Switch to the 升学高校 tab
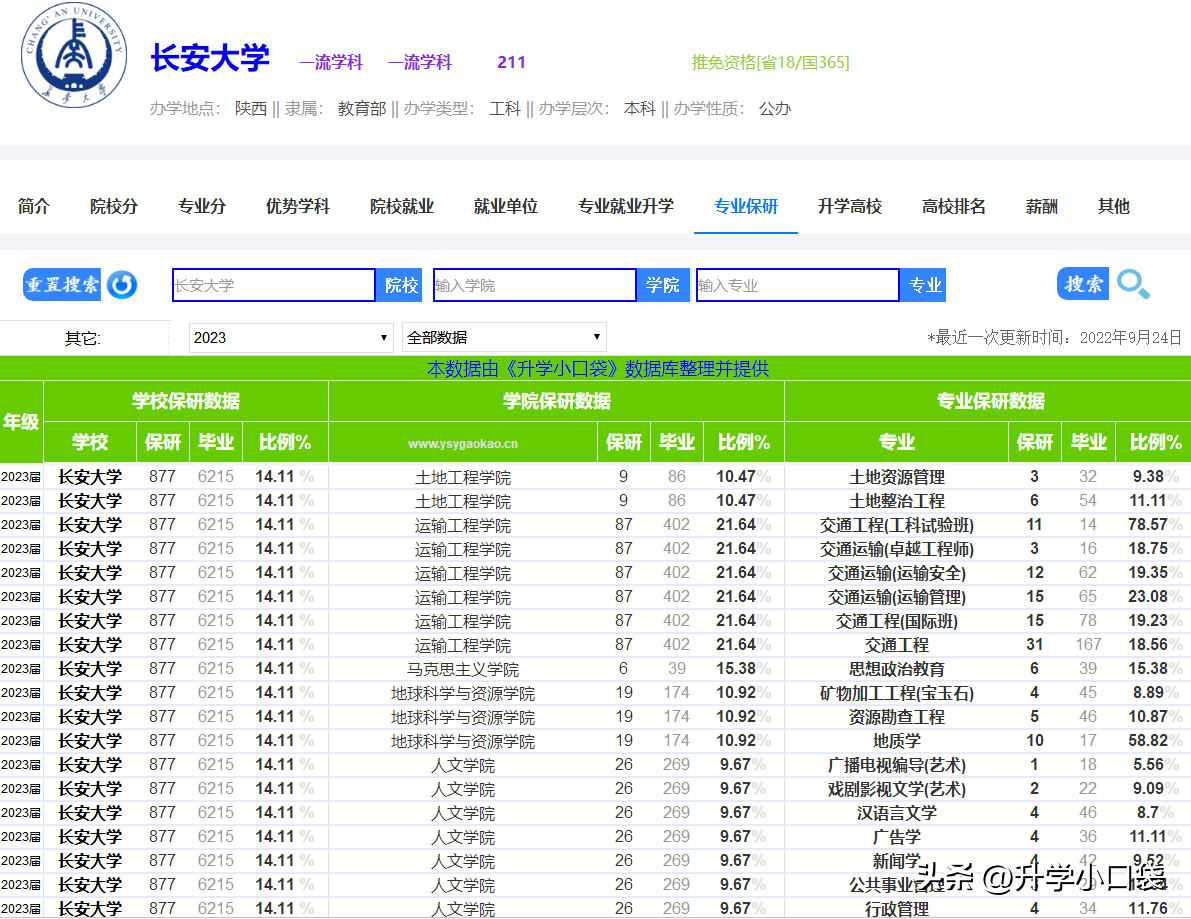Viewport: 1191px width, 919px height. [850, 206]
